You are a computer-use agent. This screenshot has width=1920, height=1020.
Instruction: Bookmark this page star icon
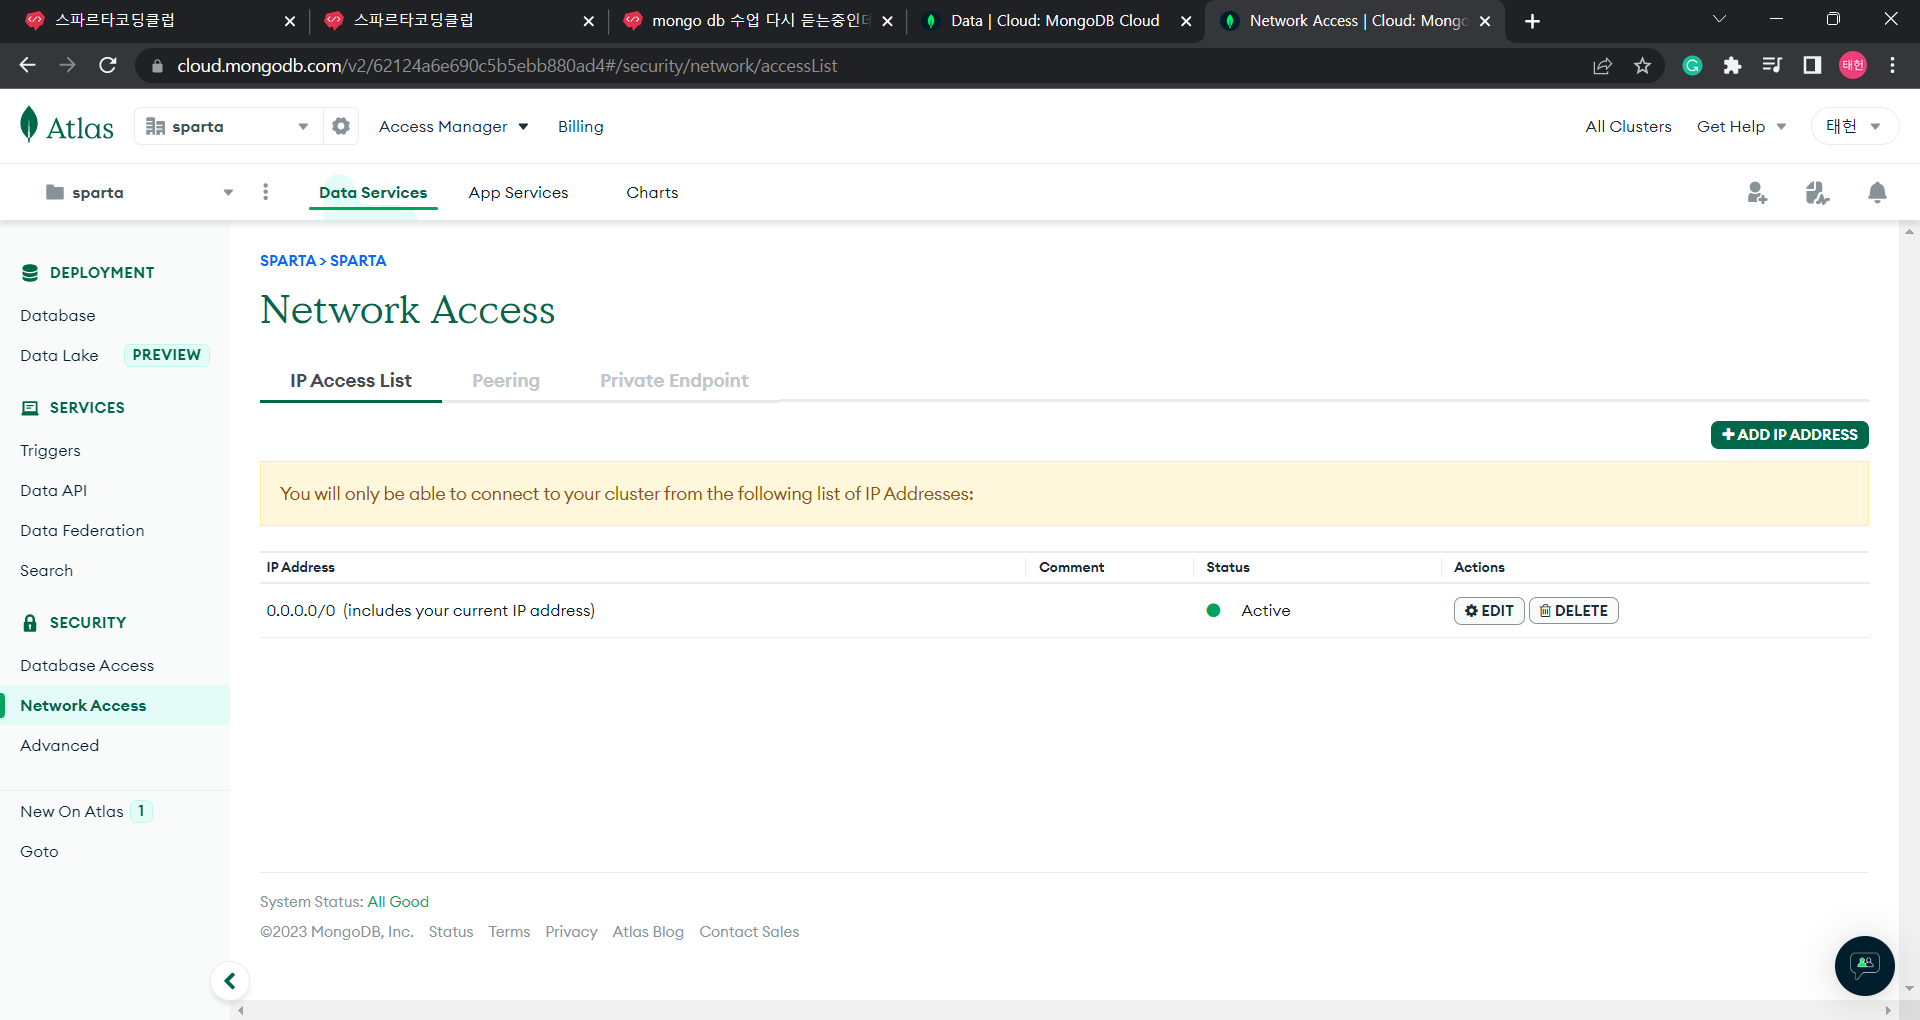pyautogui.click(x=1642, y=65)
